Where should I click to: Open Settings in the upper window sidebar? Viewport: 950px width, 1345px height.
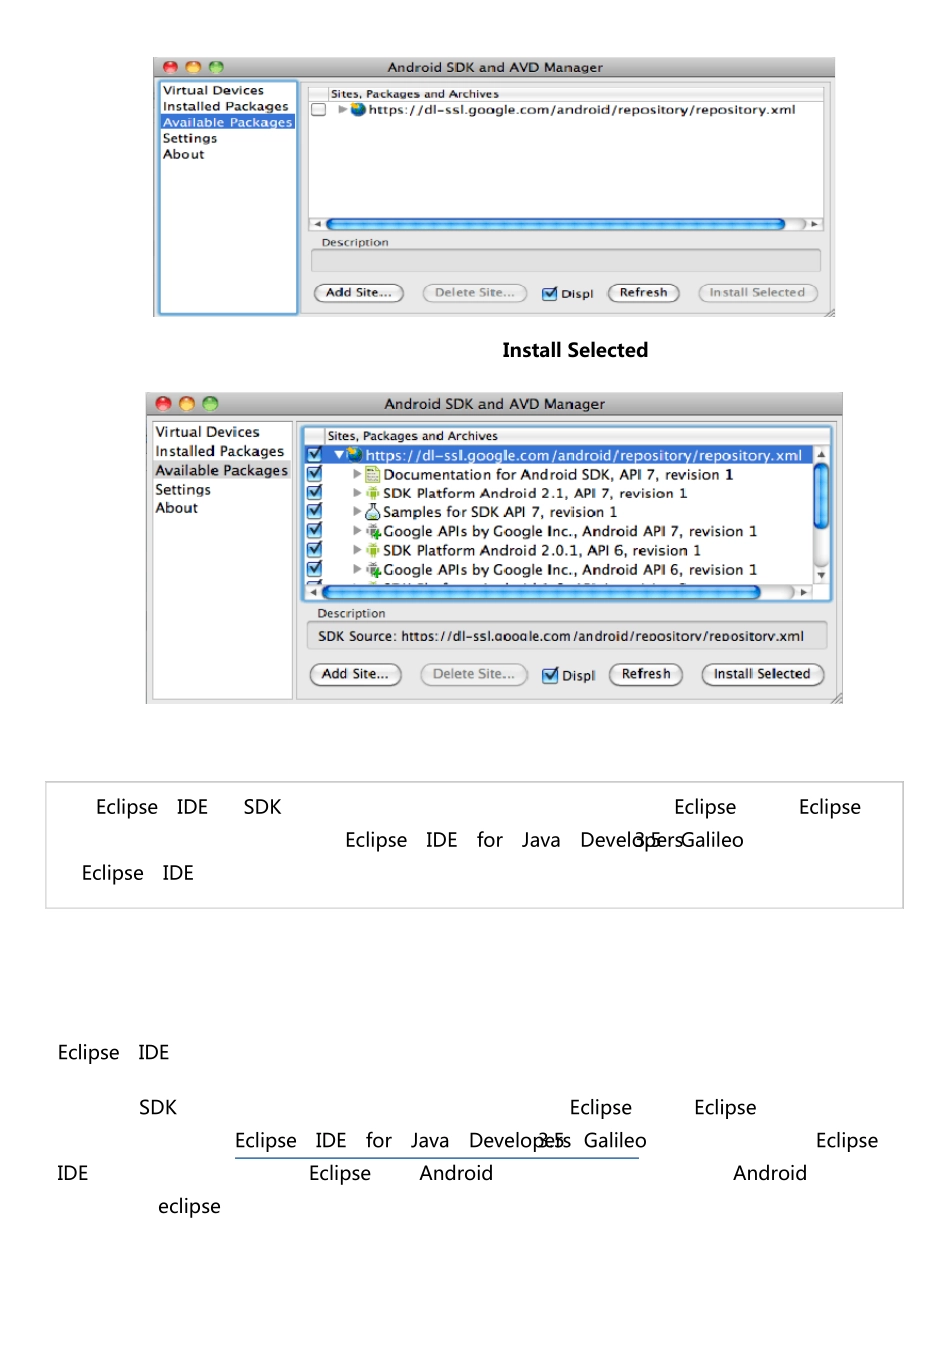(190, 138)
